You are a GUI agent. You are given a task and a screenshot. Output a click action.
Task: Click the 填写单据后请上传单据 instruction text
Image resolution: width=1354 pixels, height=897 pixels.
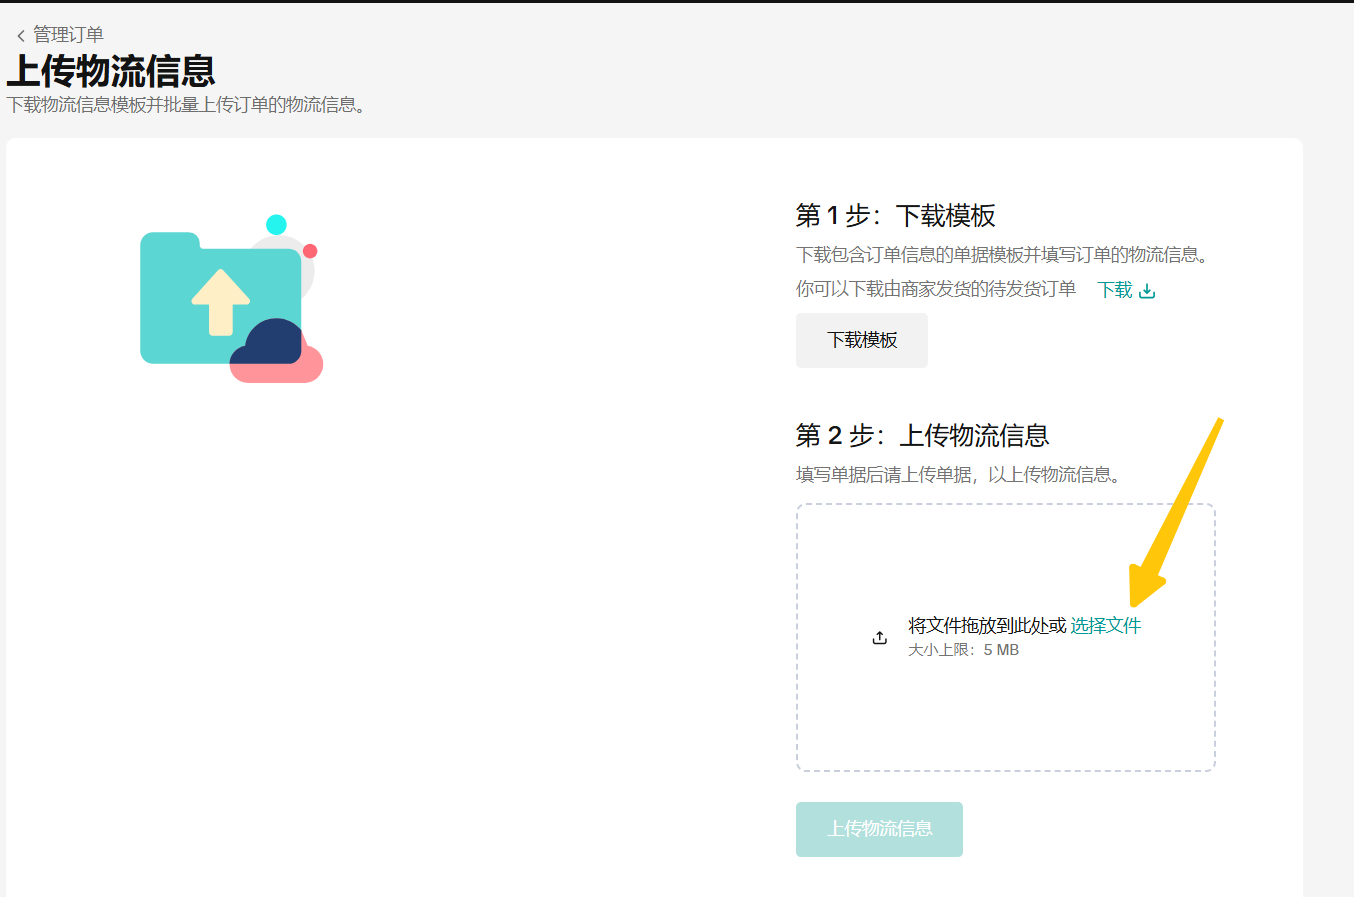point(959,475)
